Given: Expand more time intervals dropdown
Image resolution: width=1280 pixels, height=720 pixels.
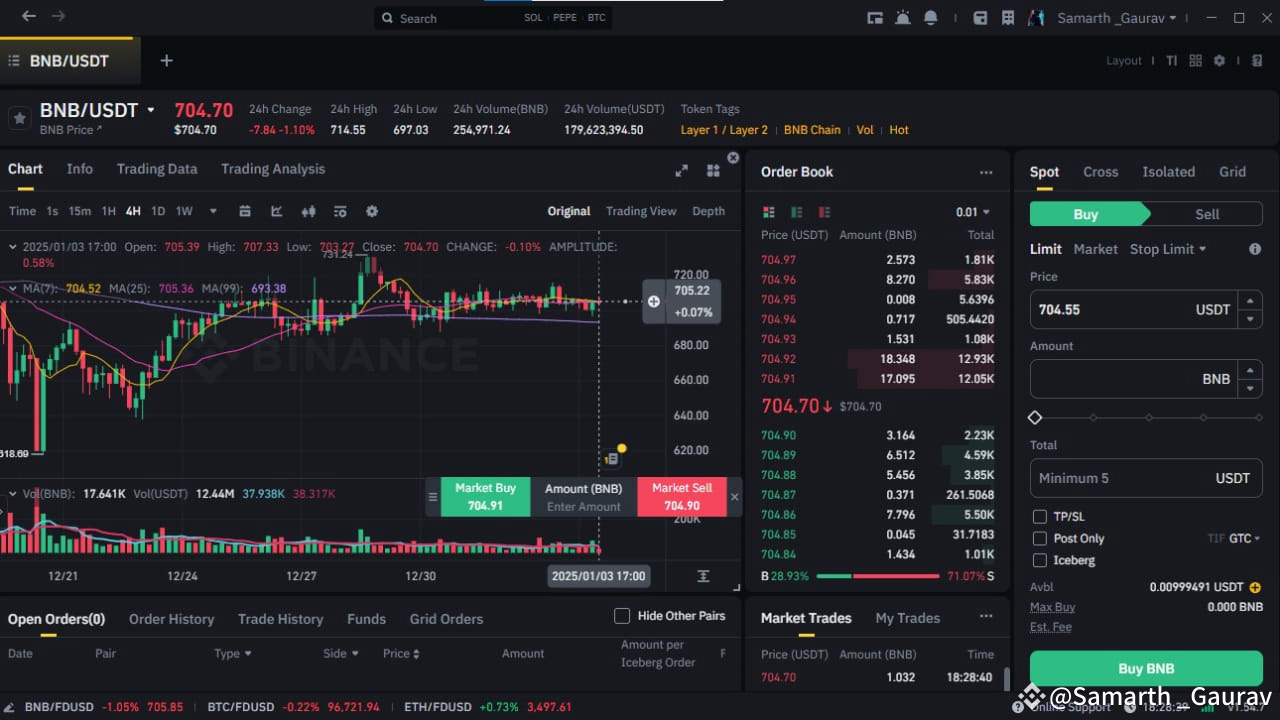Looking at the screenshot, I should click(x=213, y=211).
